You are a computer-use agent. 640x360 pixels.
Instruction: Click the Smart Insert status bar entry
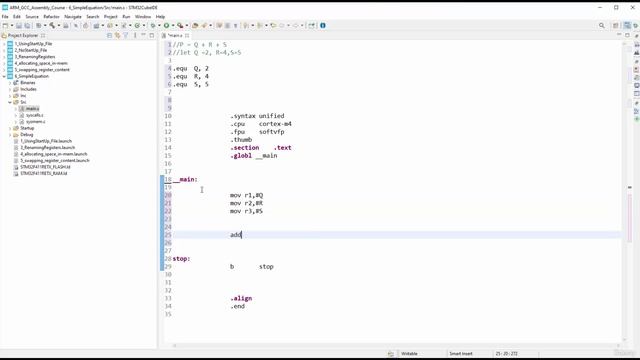pos(461,354)
